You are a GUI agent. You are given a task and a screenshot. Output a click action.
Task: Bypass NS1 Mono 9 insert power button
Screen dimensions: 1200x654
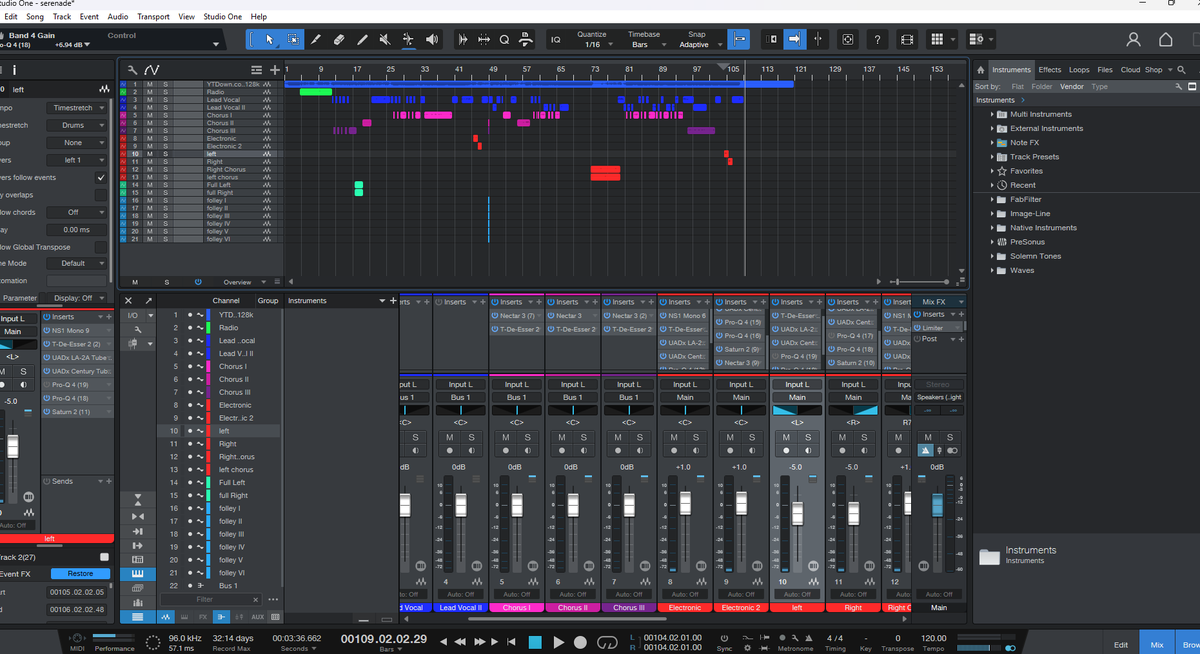(46, 330)
